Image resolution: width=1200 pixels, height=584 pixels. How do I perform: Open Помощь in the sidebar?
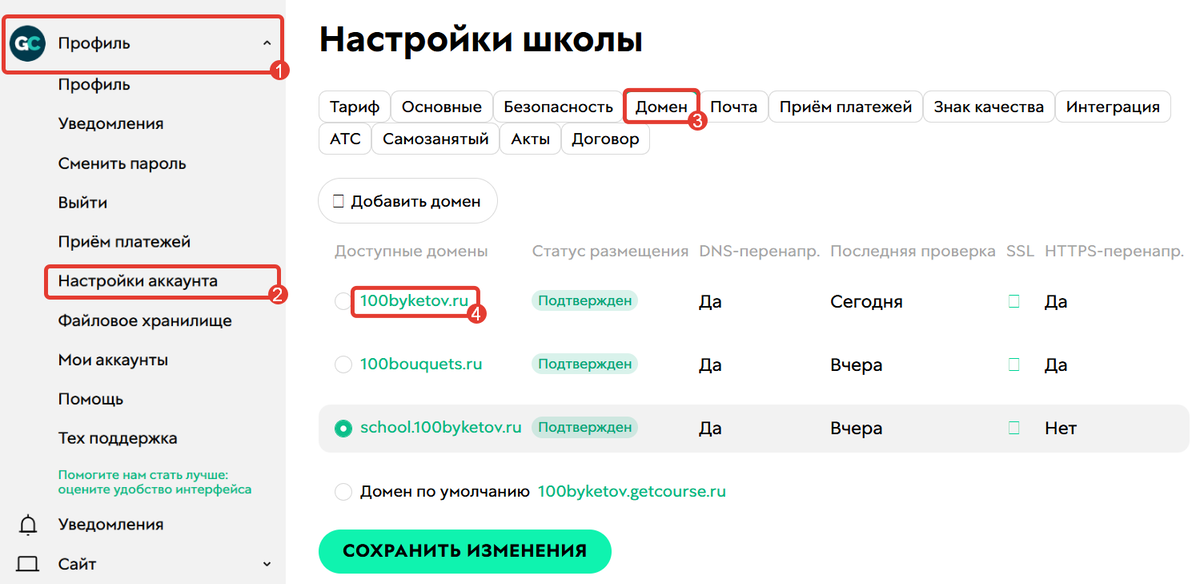click(x=91, y=399)
